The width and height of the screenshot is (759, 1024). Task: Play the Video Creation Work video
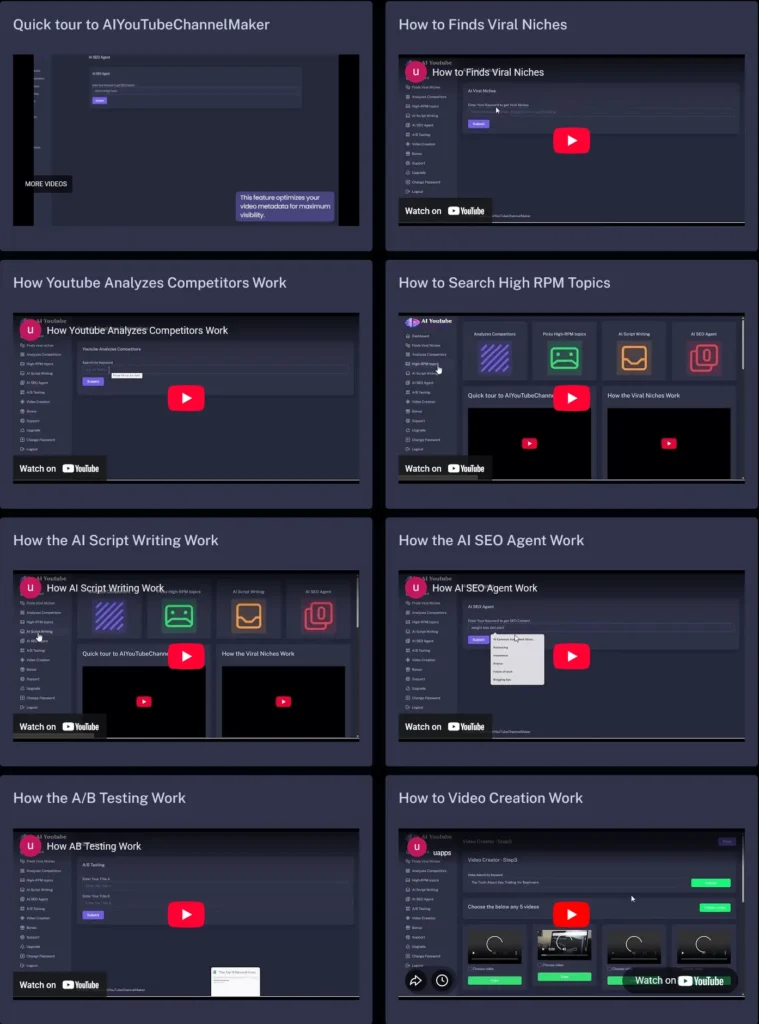click(x=571, y=914)
